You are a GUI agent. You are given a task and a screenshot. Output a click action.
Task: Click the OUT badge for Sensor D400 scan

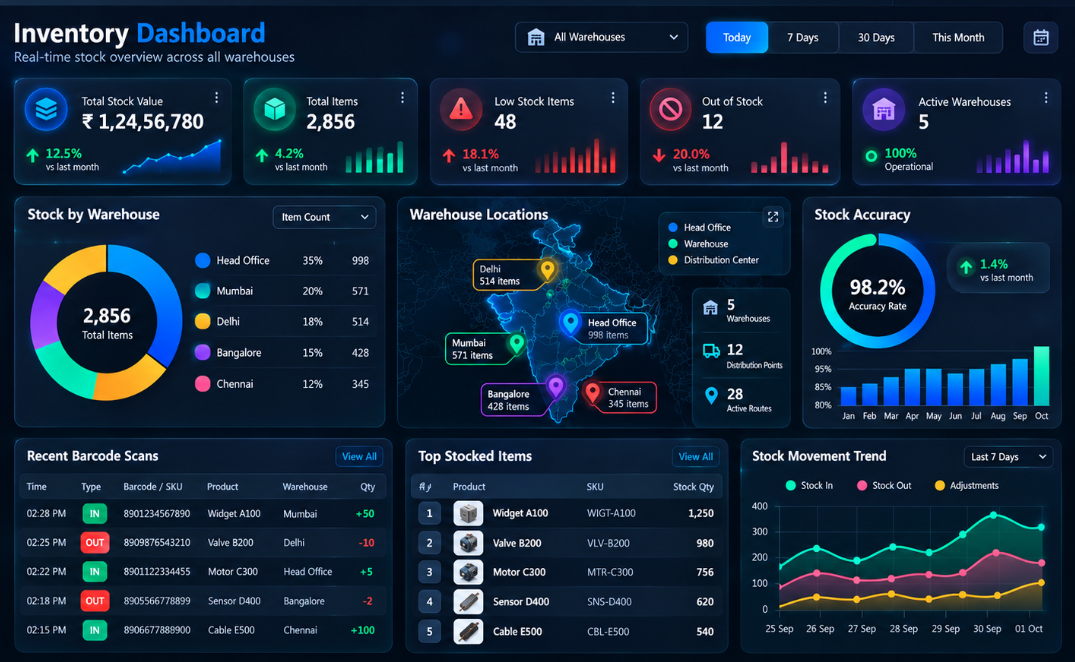tap(95, 601)
